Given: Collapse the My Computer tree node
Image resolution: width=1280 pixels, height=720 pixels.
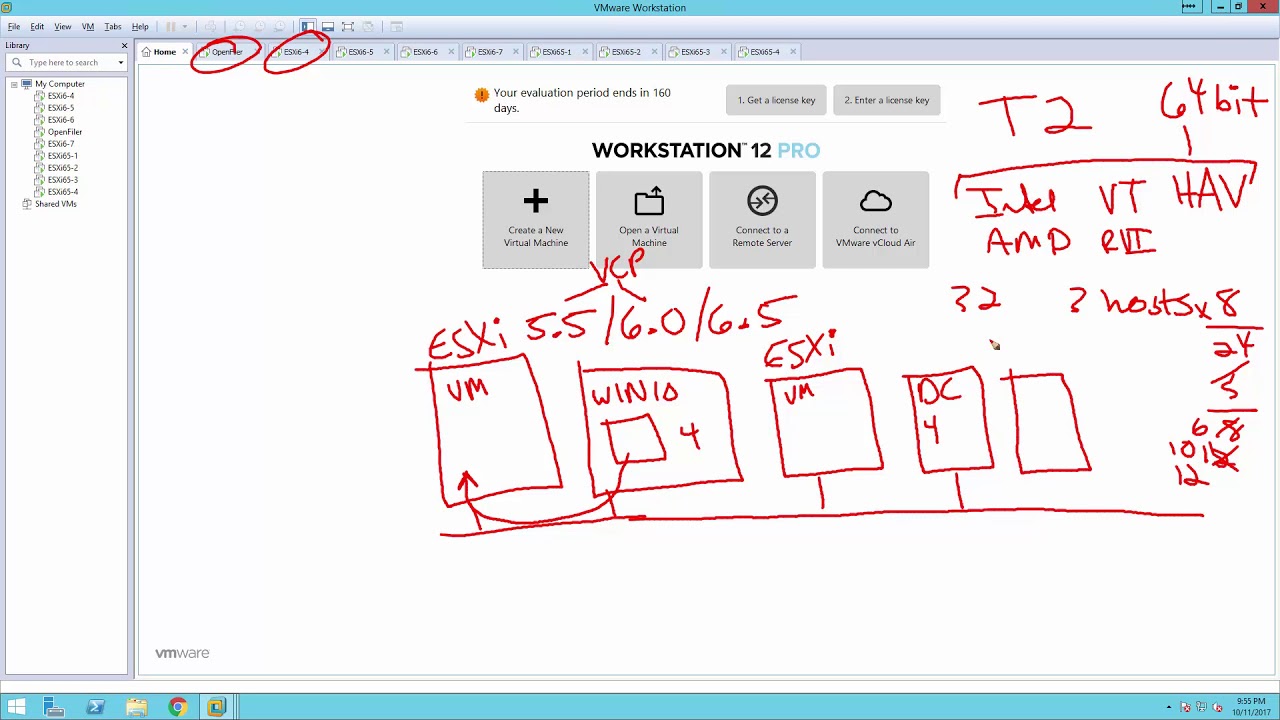Looking at the screenshot, I should [x=14, y=84].
